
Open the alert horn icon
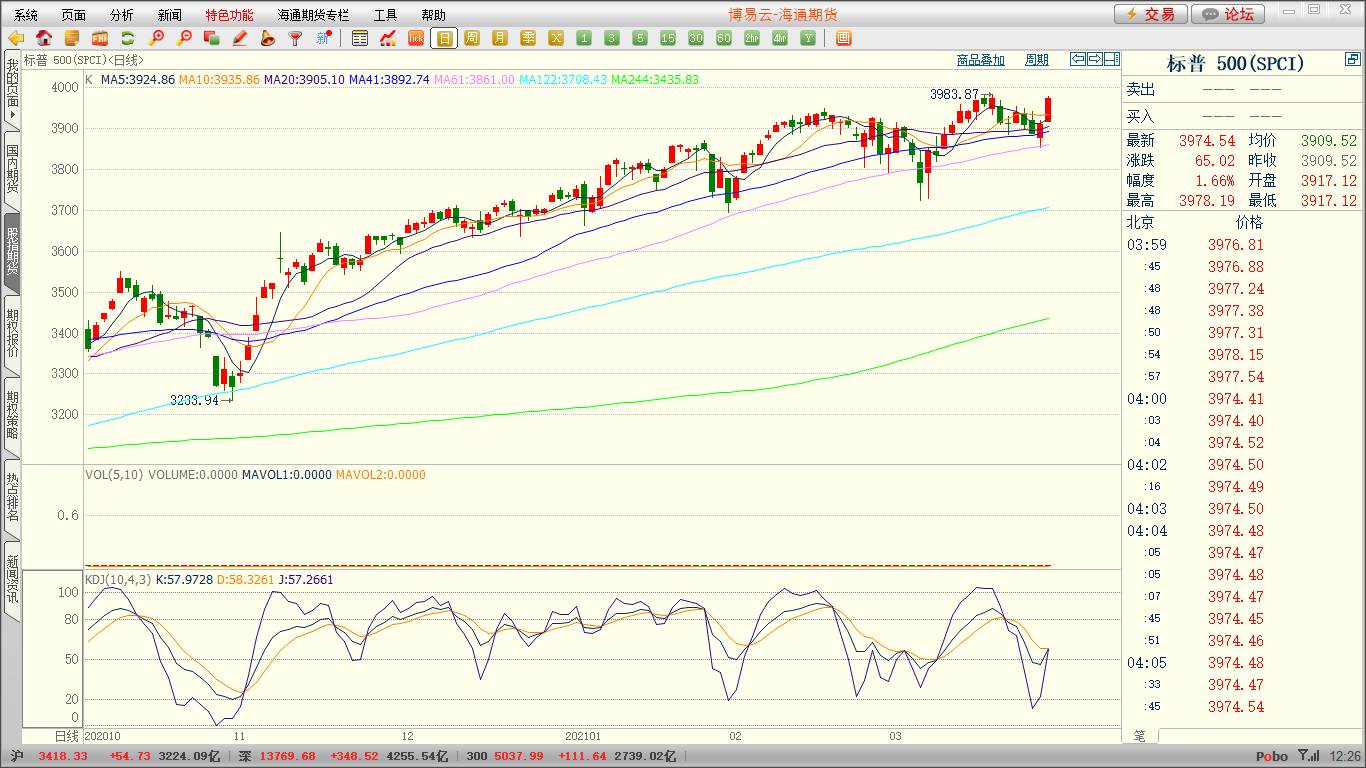click(267, 38)
